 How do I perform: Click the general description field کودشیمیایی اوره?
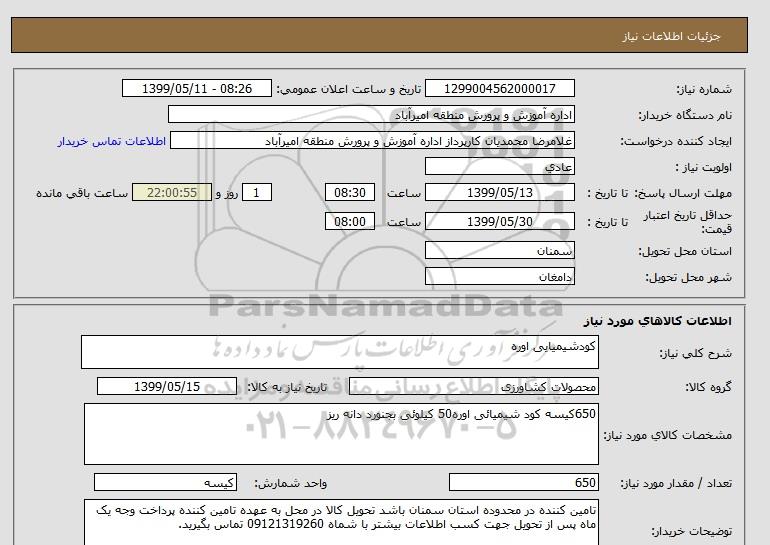[x=340, y=352]
